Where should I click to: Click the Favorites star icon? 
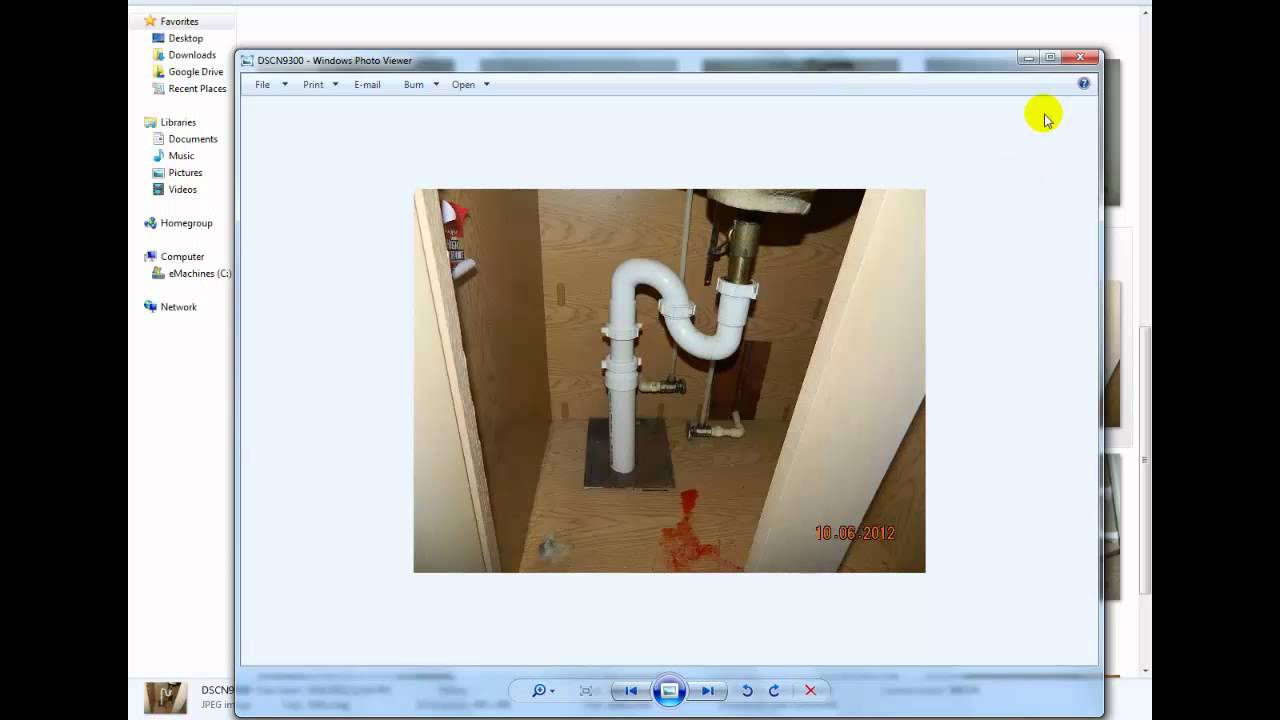150,21
